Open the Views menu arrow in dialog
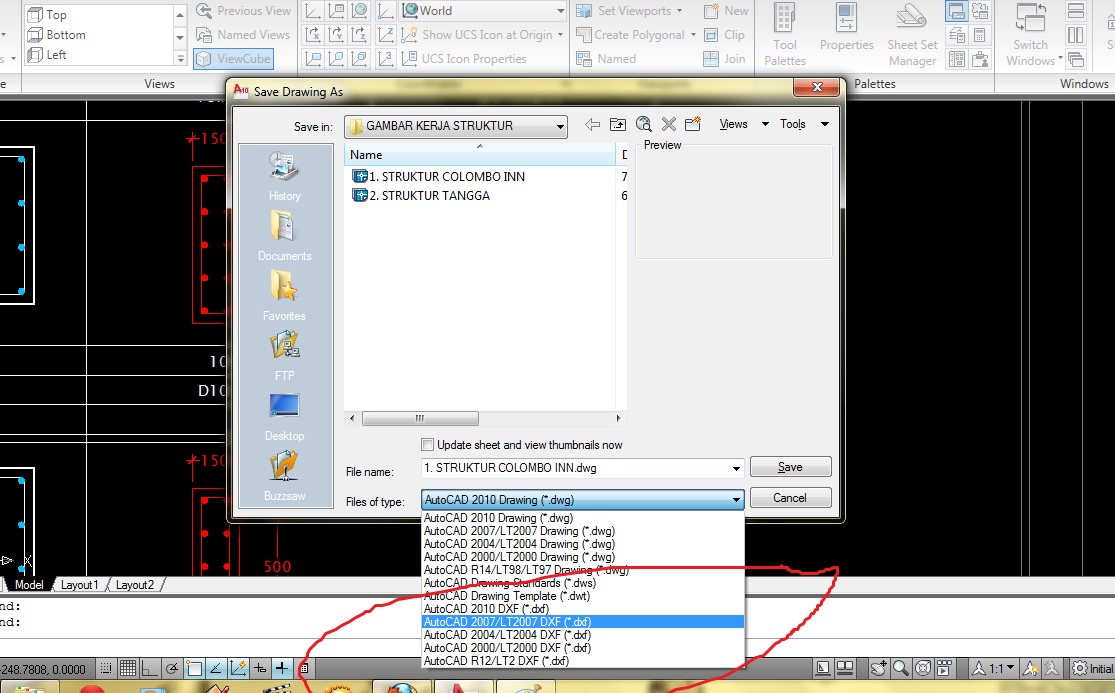This screenshot has height=693, width=1115. [x=765, y=124]
